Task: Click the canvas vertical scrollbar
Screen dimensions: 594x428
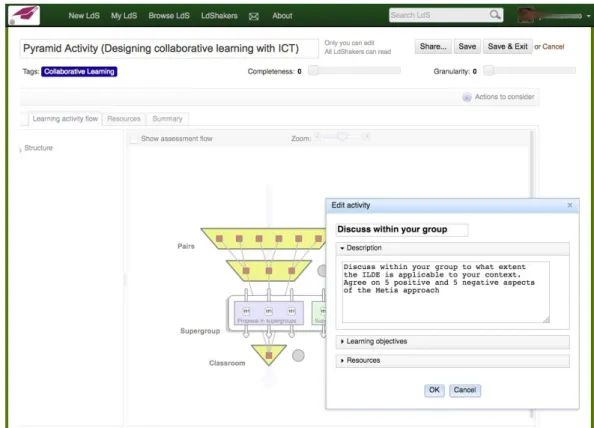Action: pos(532,164)
